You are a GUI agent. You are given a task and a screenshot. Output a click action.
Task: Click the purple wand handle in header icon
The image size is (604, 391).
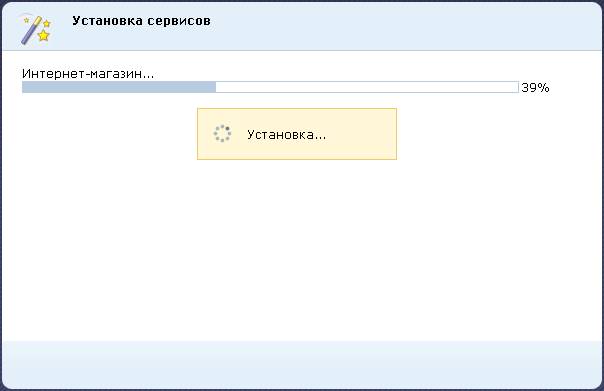(28, 35)
